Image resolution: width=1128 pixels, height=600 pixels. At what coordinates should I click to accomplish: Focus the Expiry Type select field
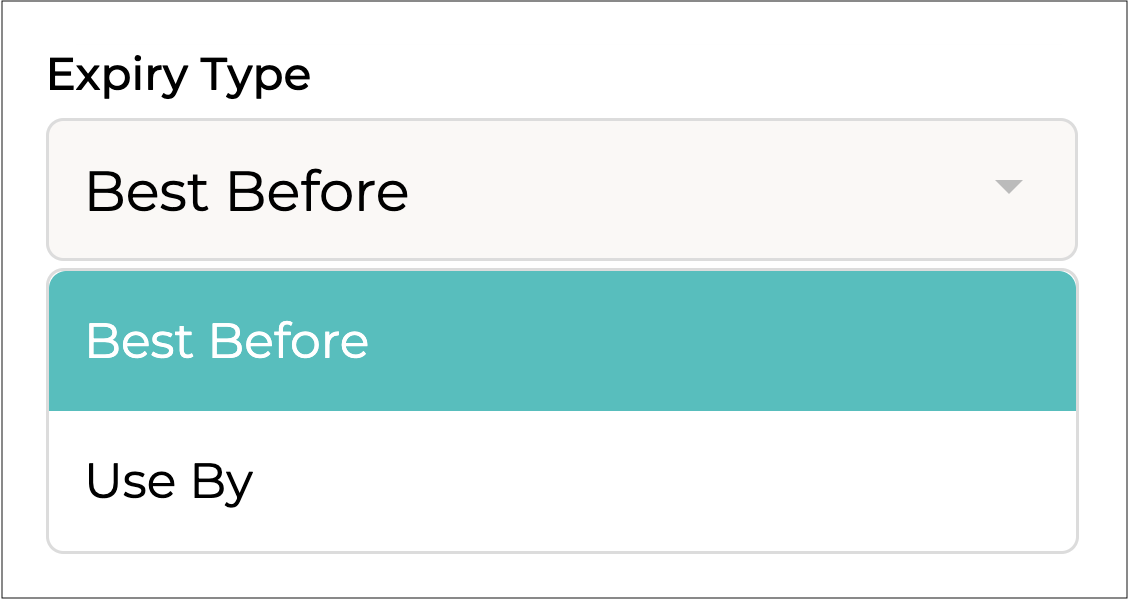561,190
